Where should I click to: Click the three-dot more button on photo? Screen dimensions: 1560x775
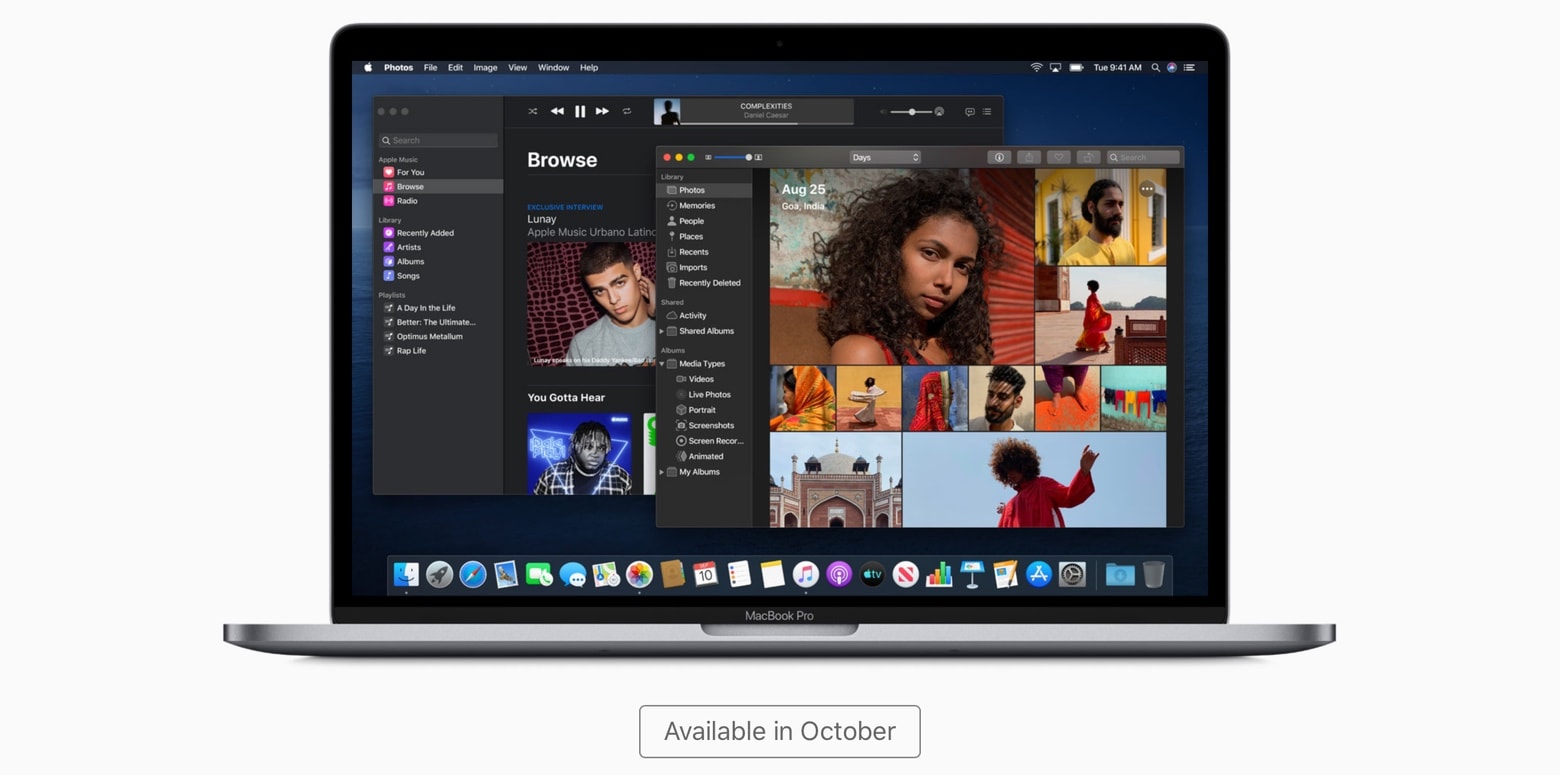(1147, 189)
